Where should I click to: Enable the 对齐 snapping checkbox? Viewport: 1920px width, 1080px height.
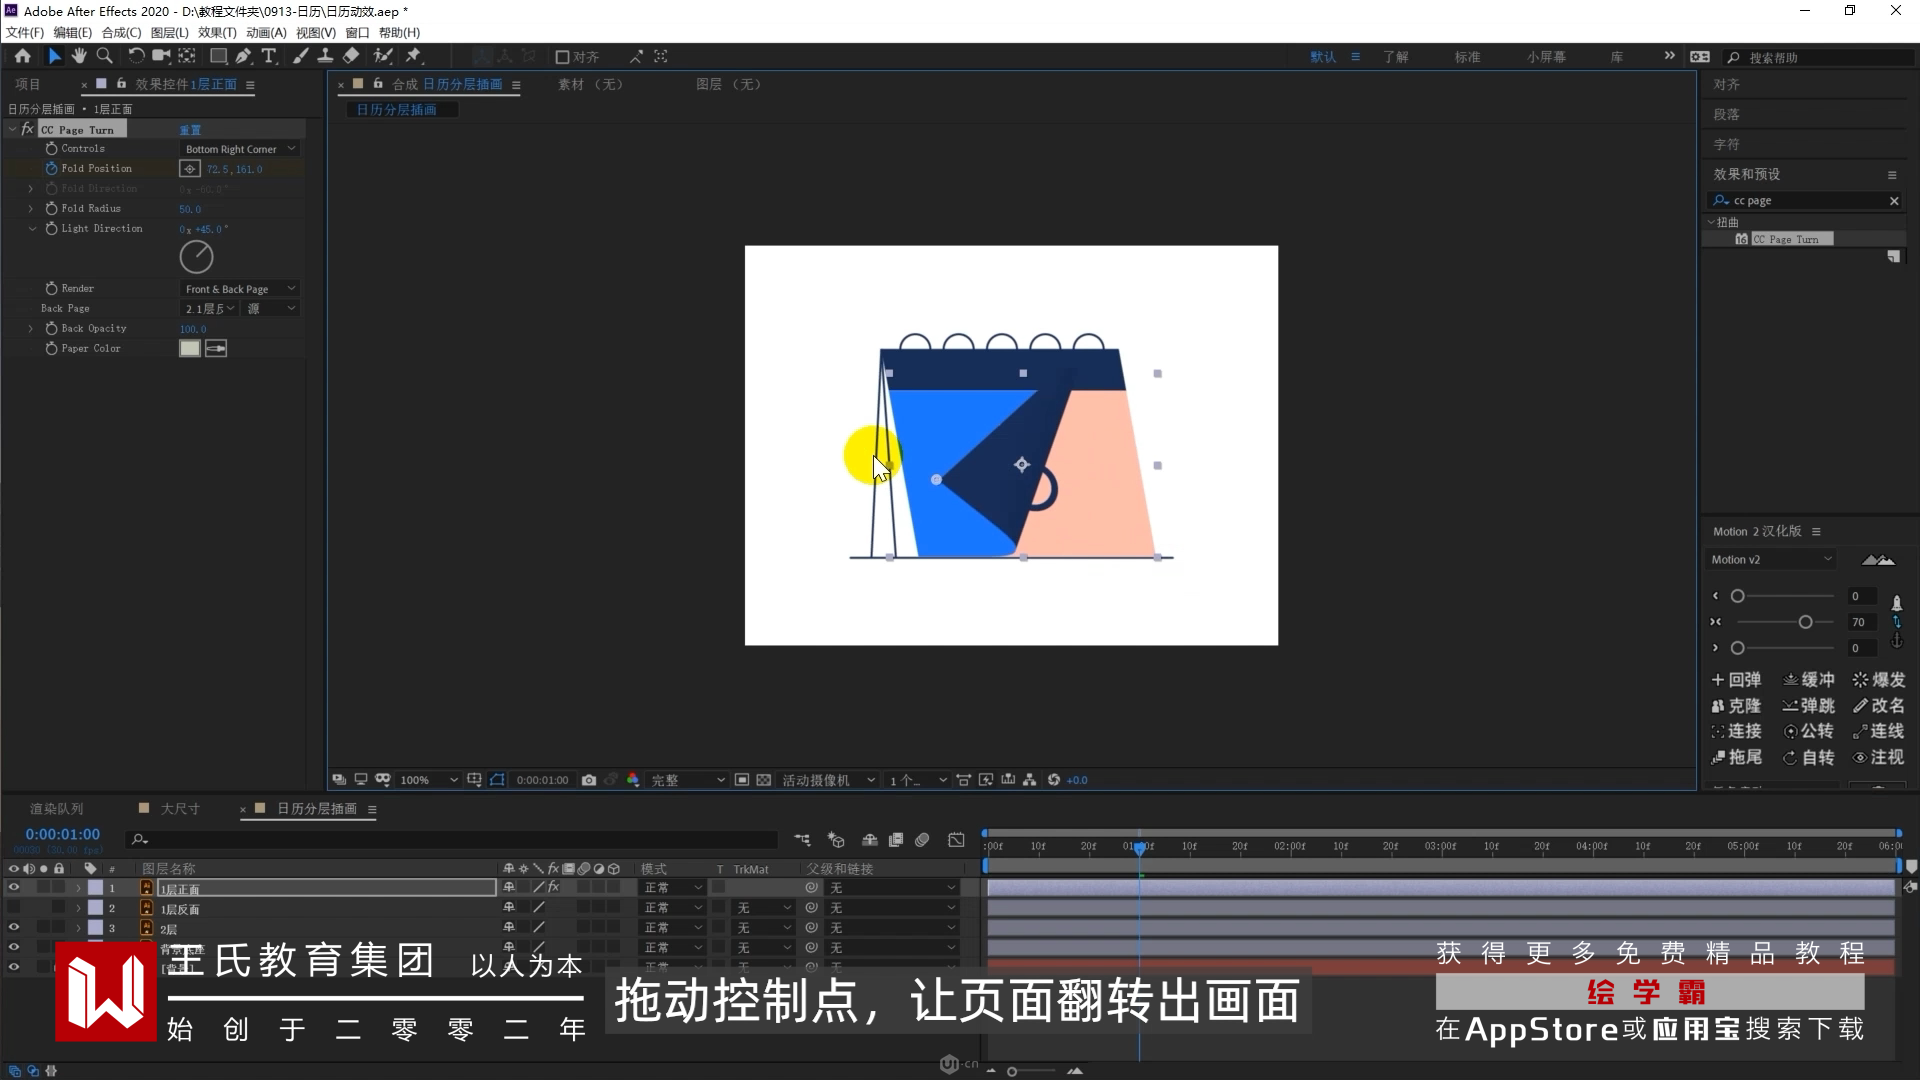[562, 57]
